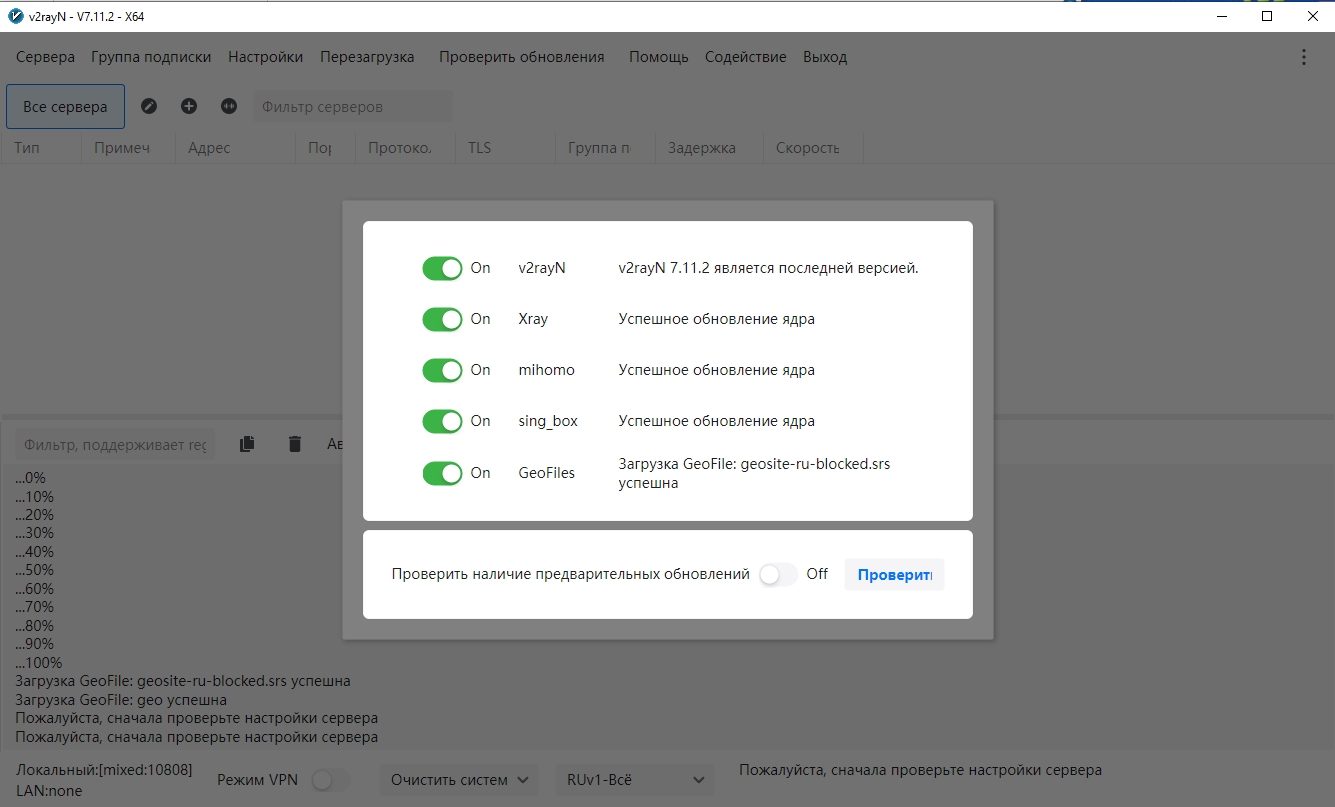
Task: Toggle sing_box core update switch
Action: click(x=442, y=421)
